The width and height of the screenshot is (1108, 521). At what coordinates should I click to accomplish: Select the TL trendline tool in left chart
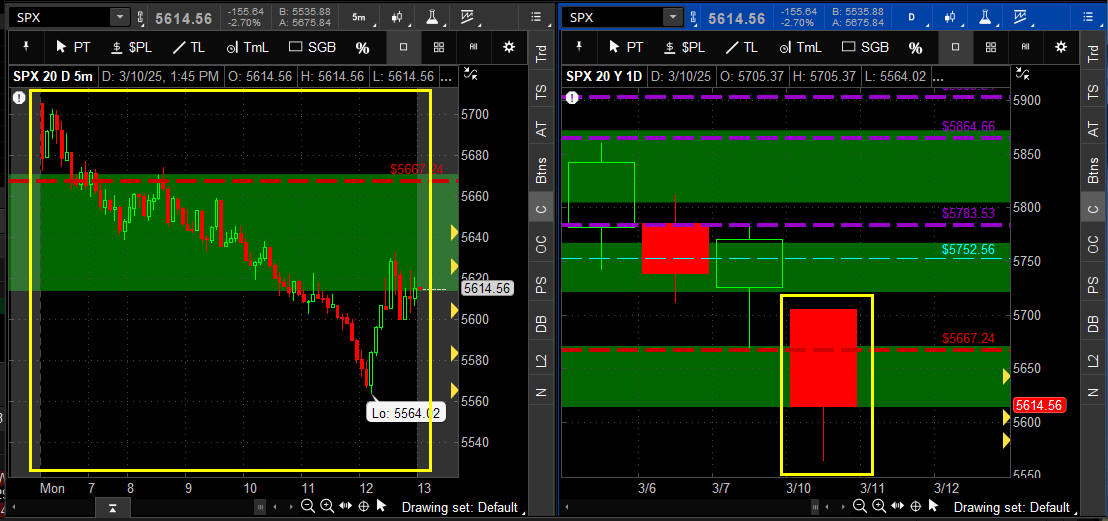(x=191, y=47)
